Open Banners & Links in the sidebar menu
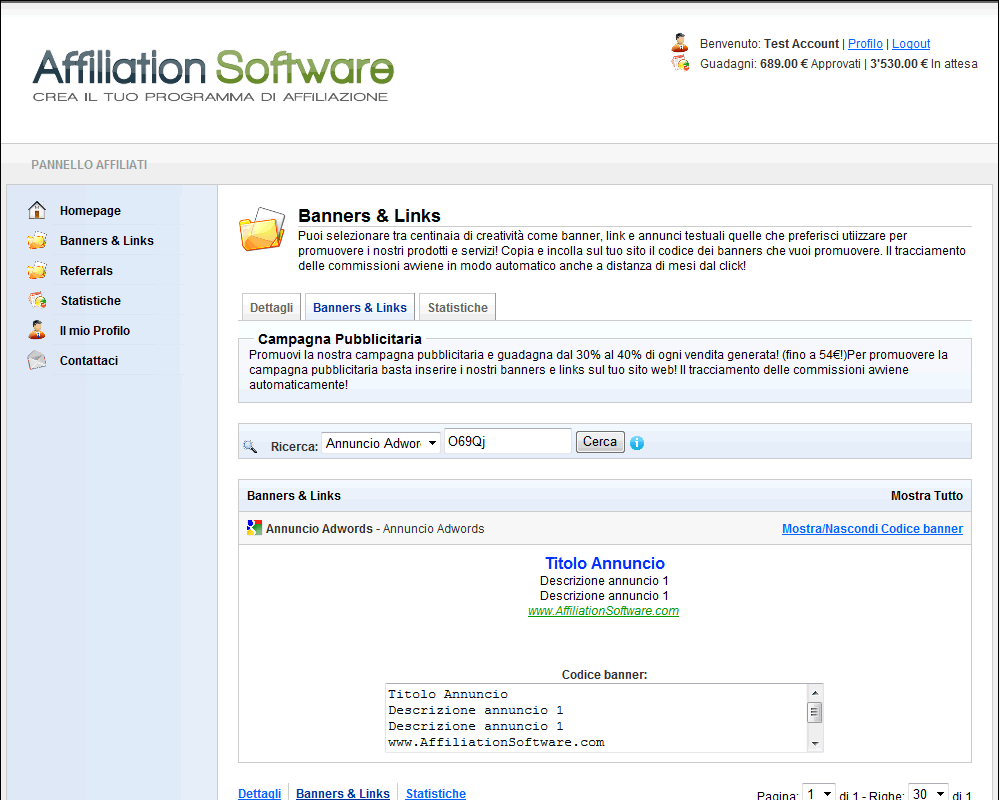 106,240
